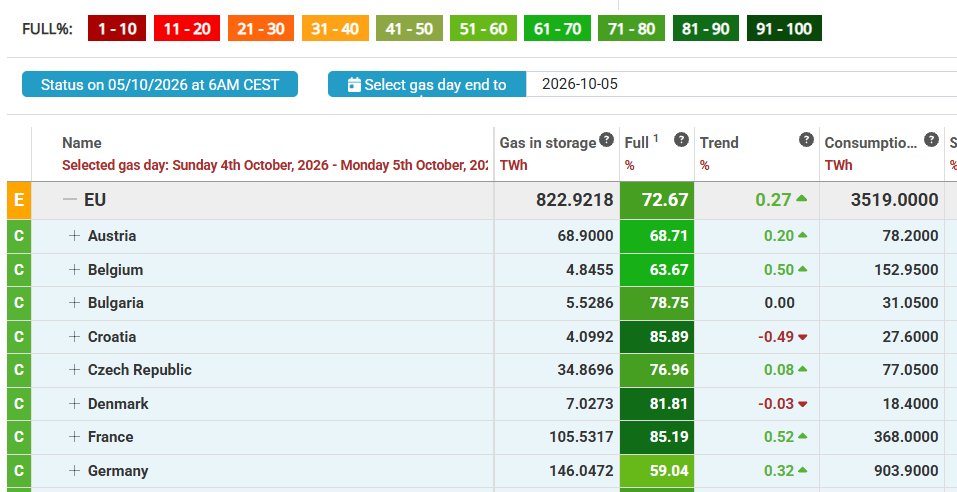Click Bulgaria's trend value 0.00

click(x=779, y=303)
